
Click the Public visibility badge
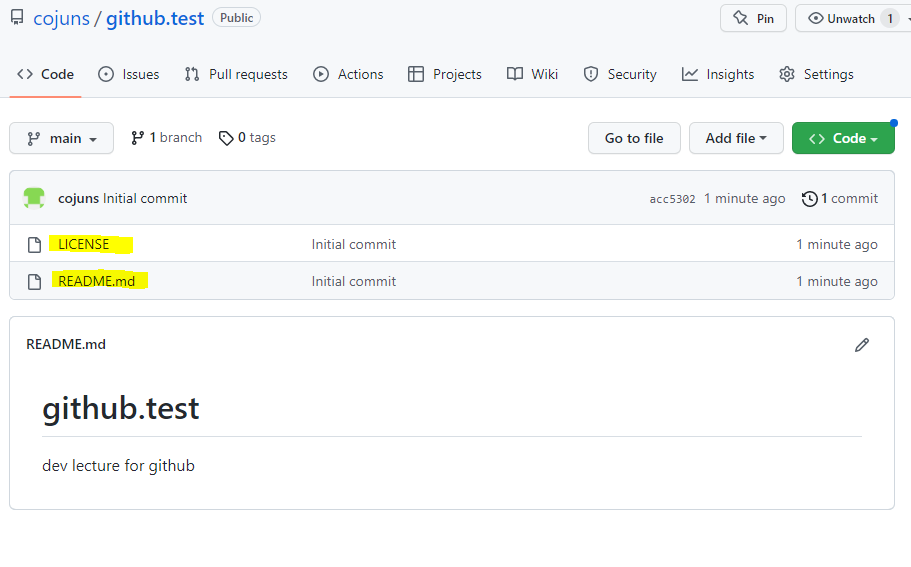click(236, 17)
